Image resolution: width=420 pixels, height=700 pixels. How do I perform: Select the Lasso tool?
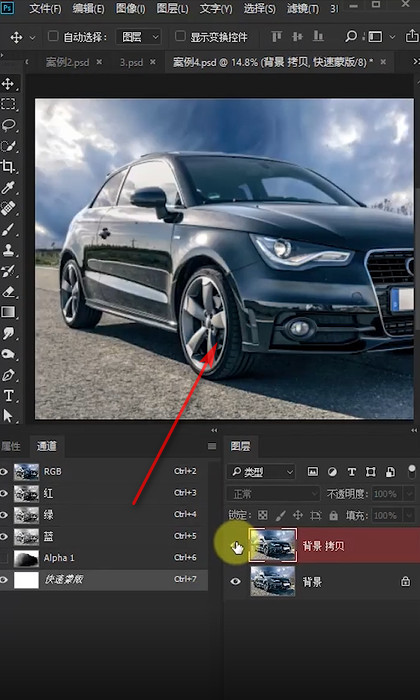tap(8, 125)
